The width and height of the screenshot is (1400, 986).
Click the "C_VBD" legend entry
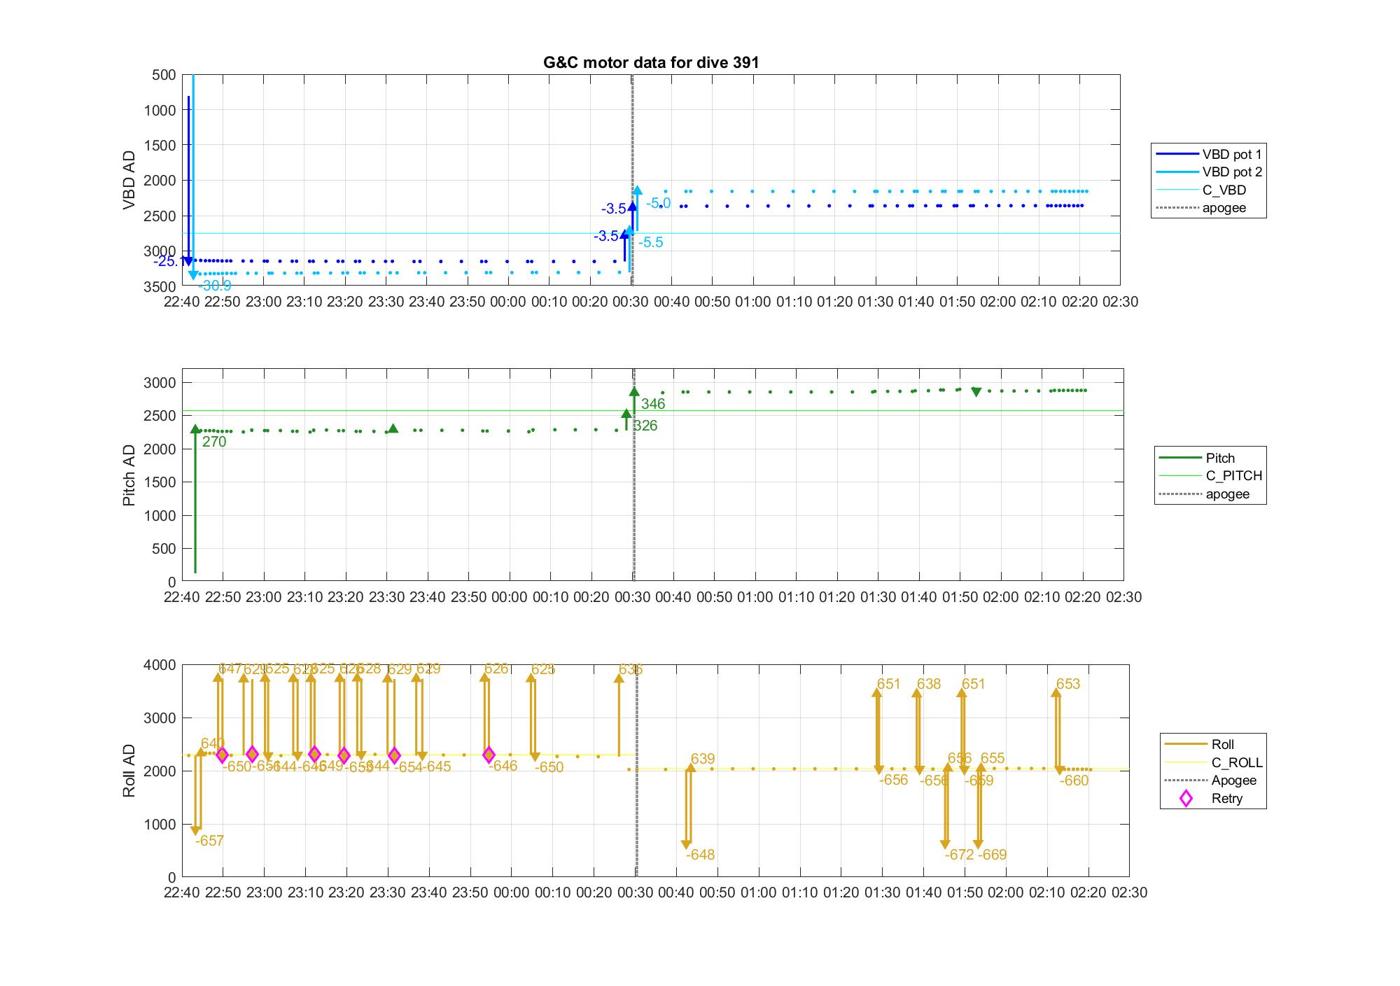pyautogui.click(x=1201, y=190)
